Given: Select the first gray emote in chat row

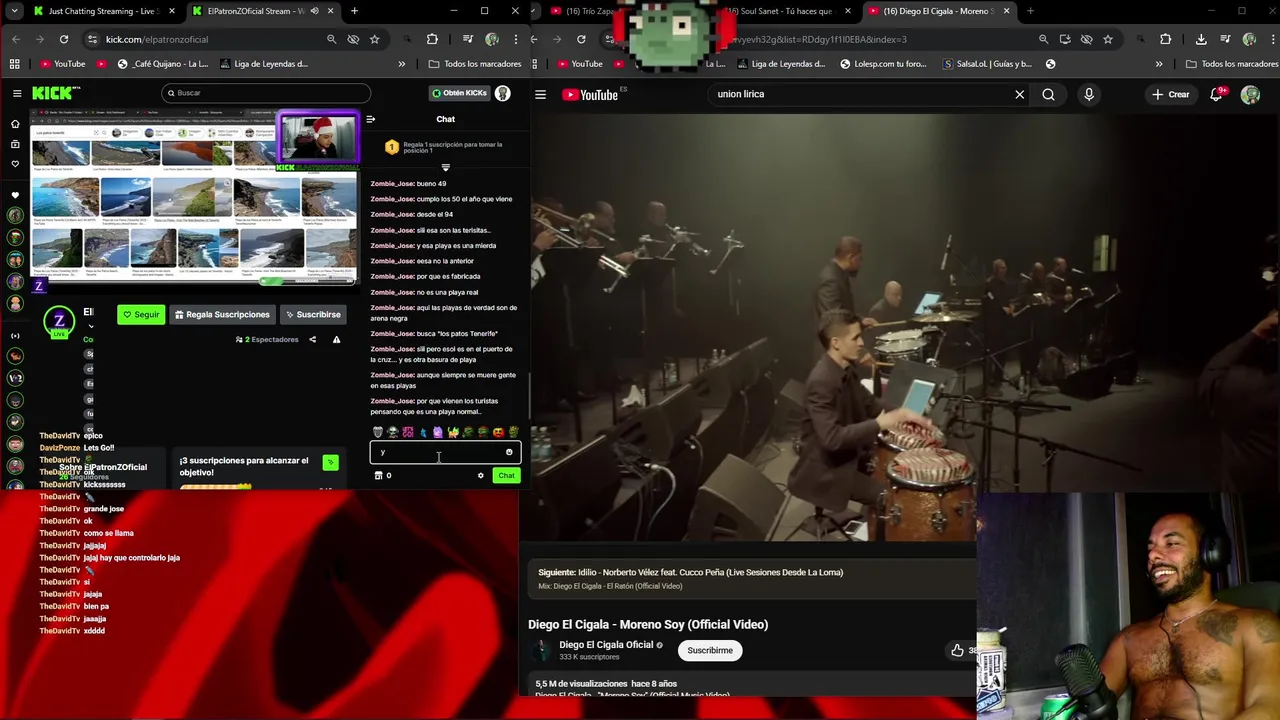Looking at the screenshot, I should [378, 432].
